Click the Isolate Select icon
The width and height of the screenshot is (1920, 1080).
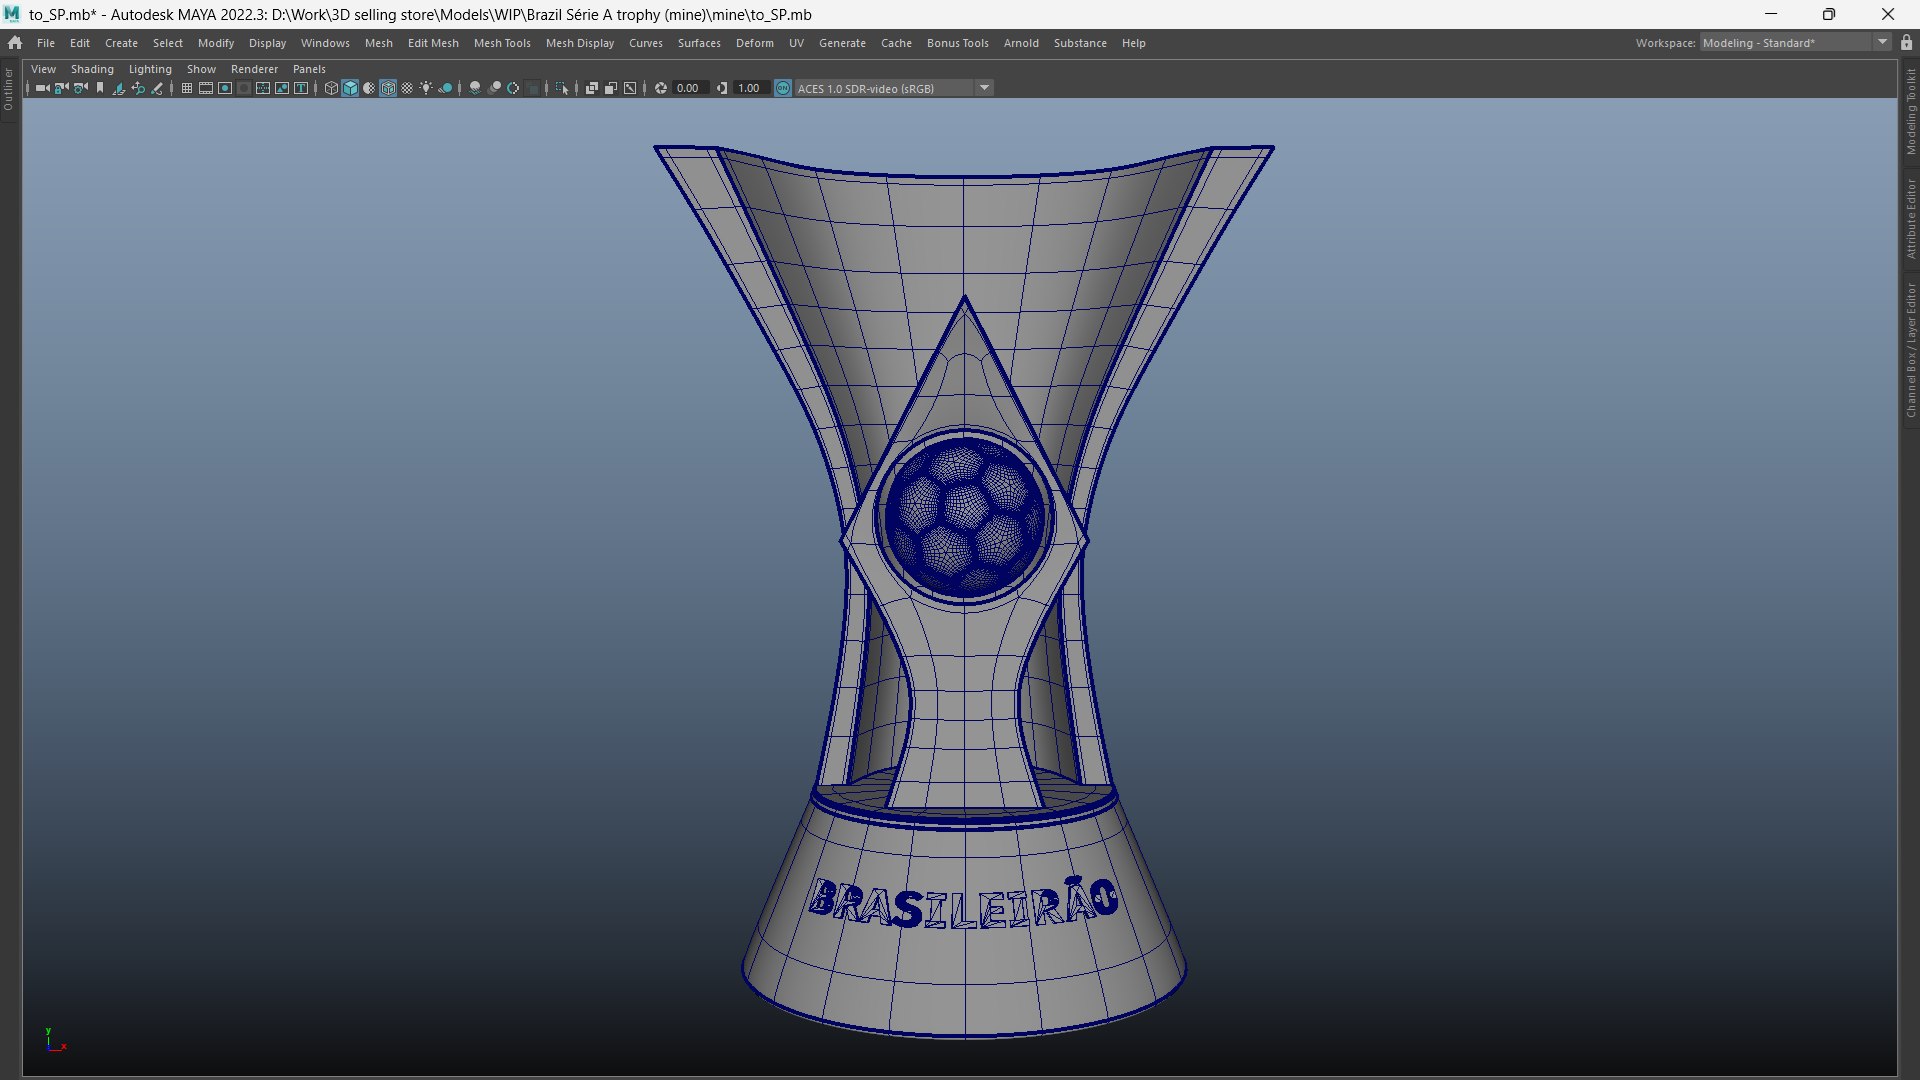561,88
